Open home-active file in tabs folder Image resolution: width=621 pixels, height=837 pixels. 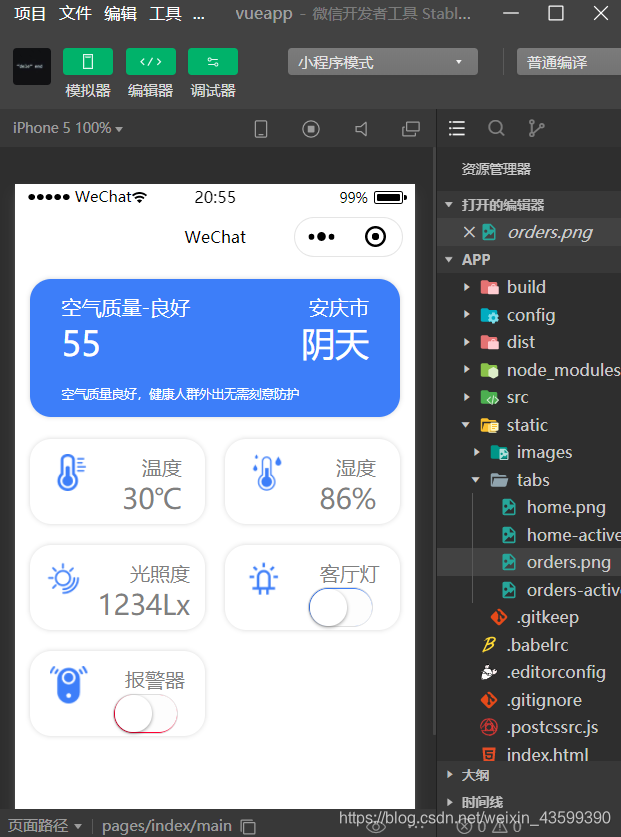coord(573,535)
